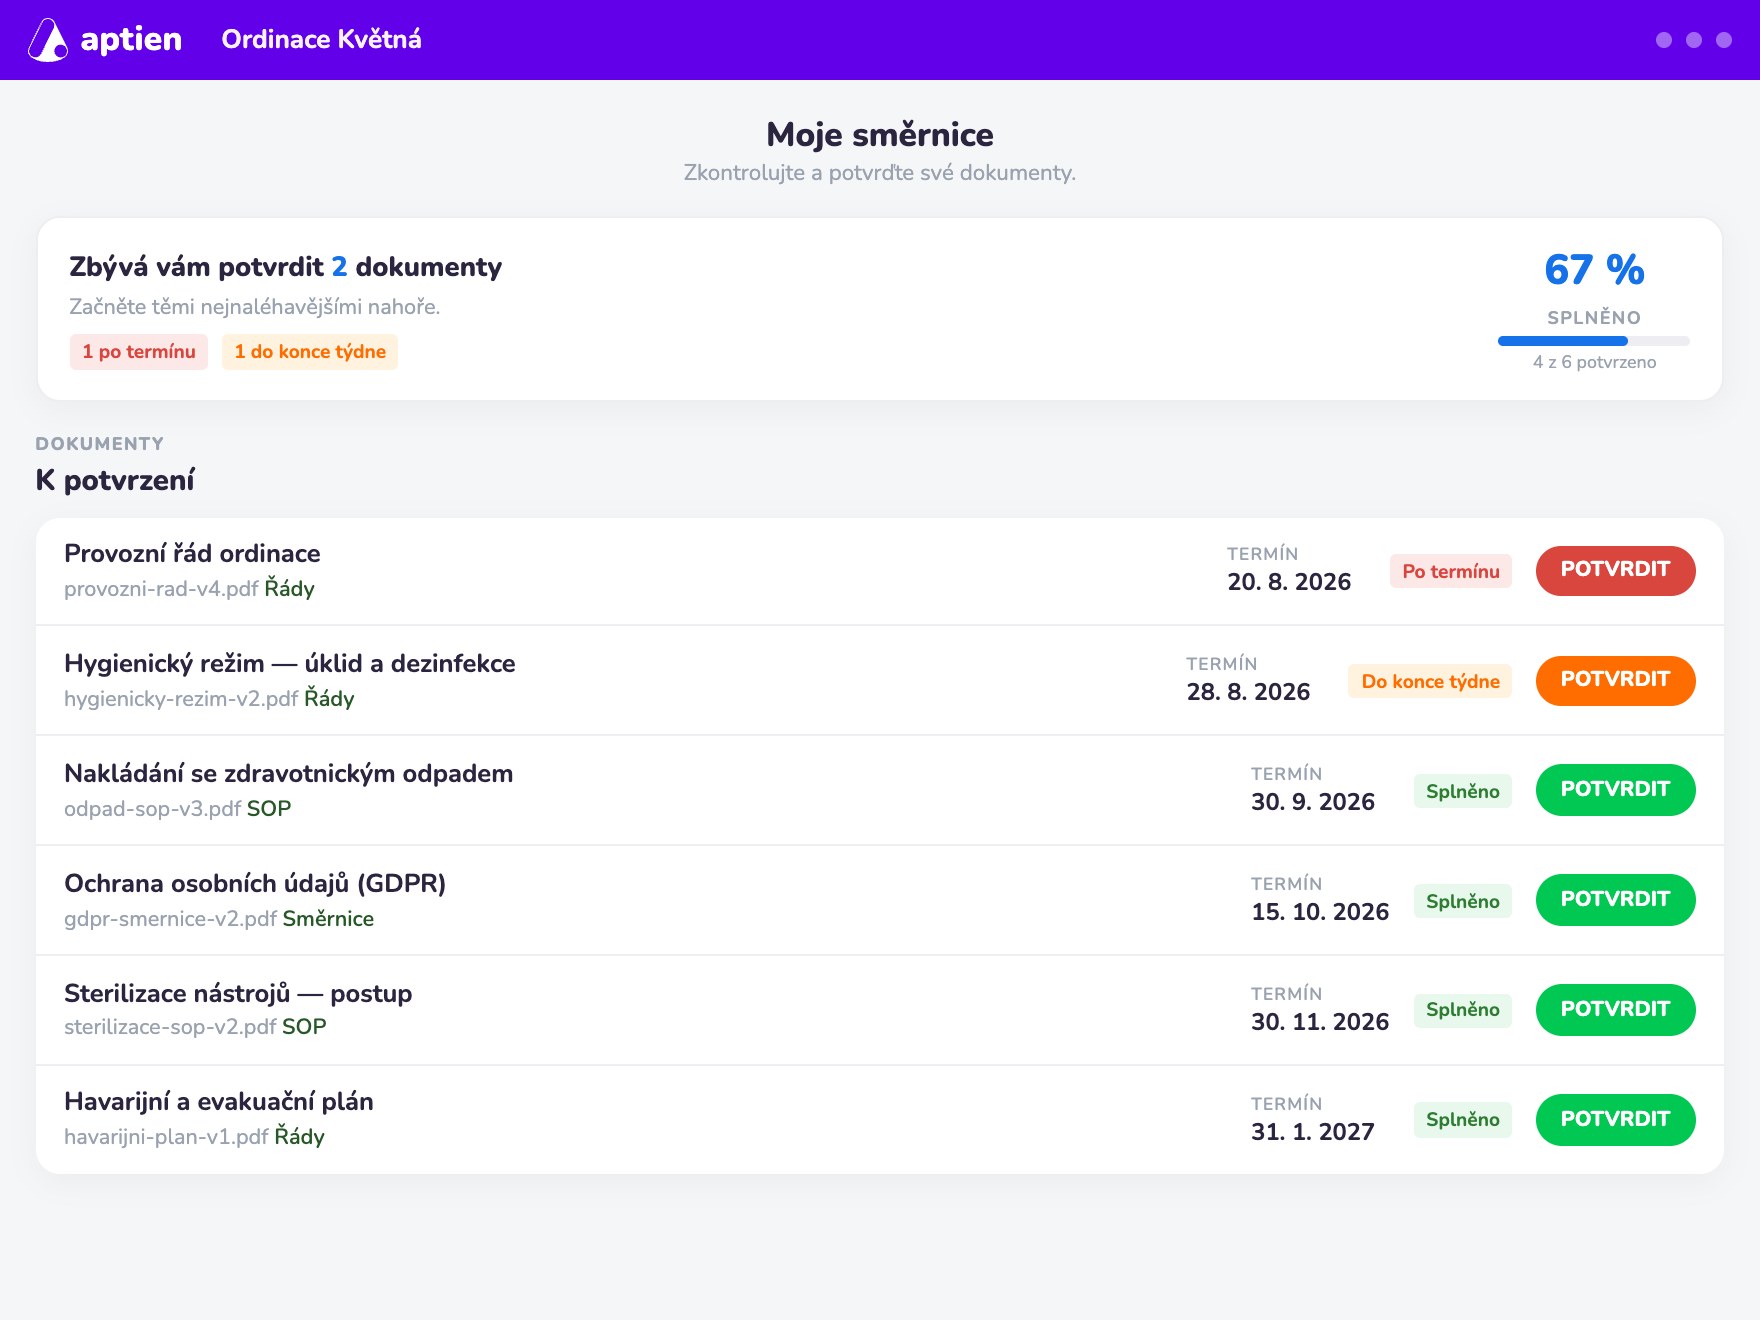Click the 67 % completion figure
Viewport: 1760px width, 1320px height.
[x=1594, y=270]
